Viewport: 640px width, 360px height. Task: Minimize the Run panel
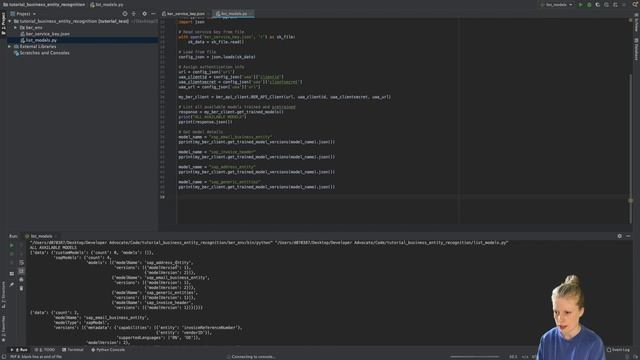pos(628,236)
